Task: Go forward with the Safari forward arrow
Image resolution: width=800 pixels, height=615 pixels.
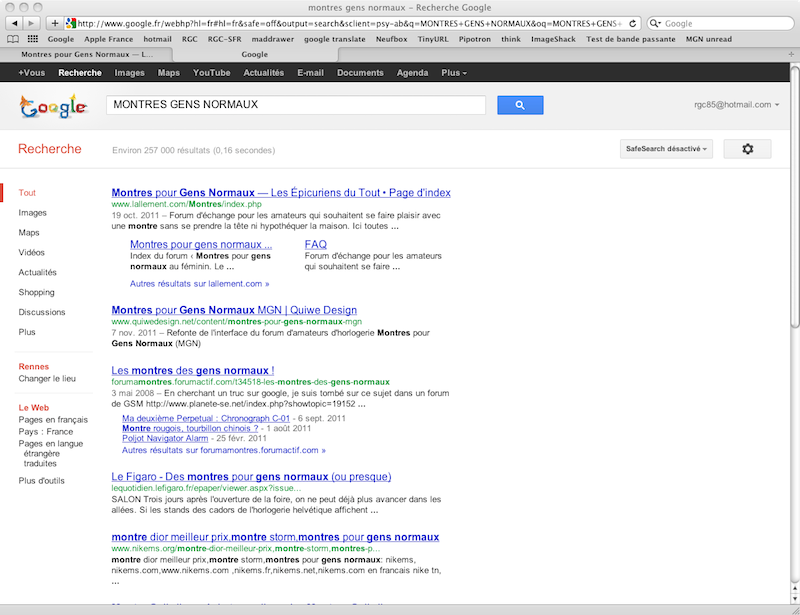Action: [x=32, y=23]
